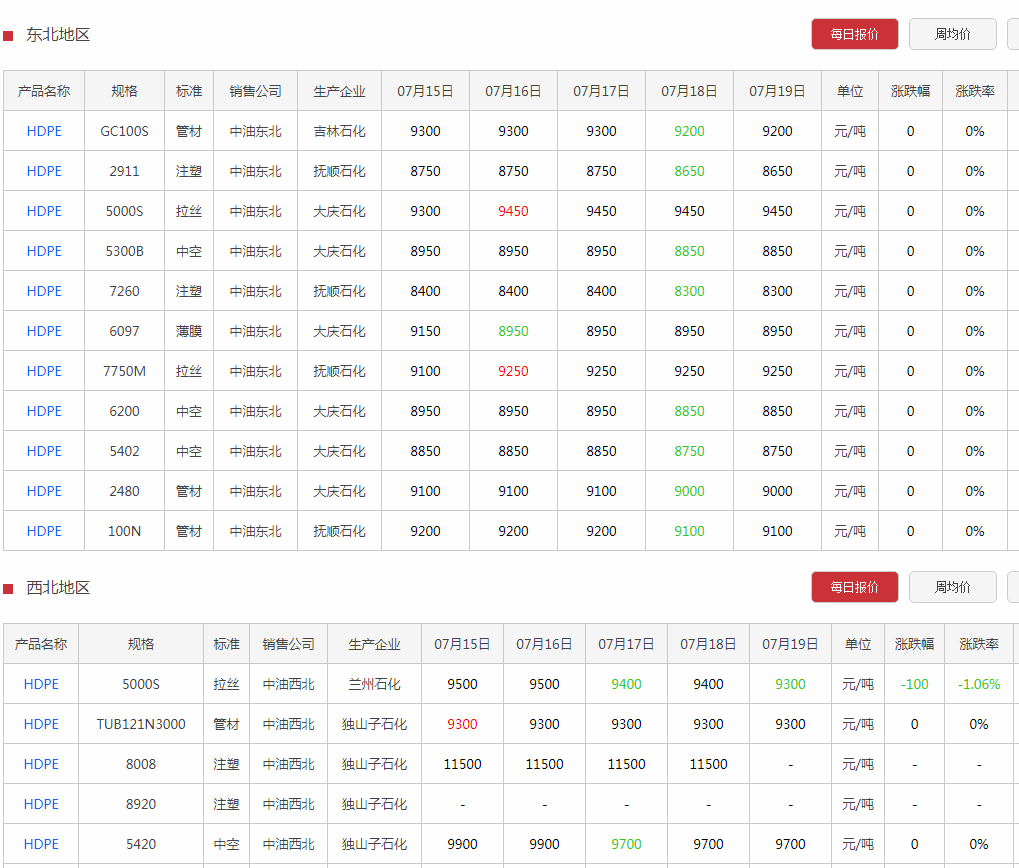Screen dimensions: 1019x868
Task: Click 07月19日 column header in 东北地区 table
Action: click(777, 91)
